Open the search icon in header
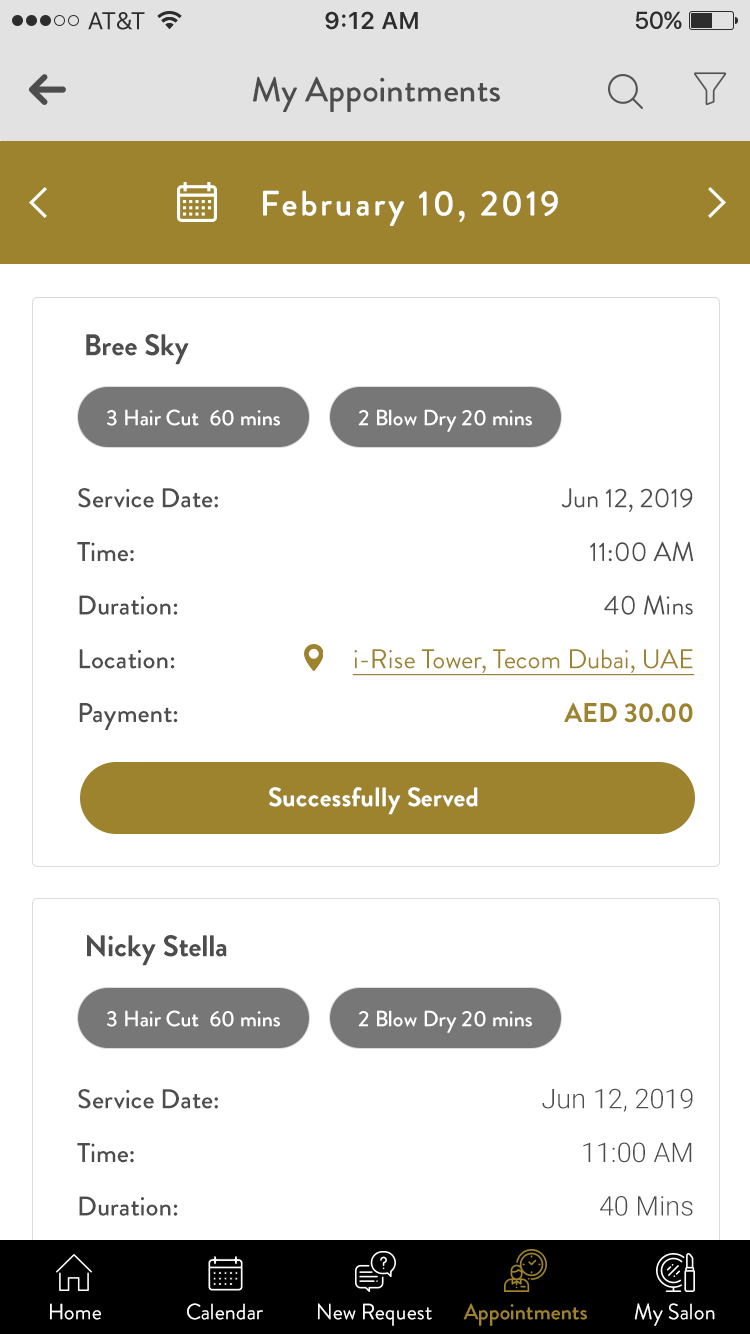The image size is (750, 1334). 625,91
